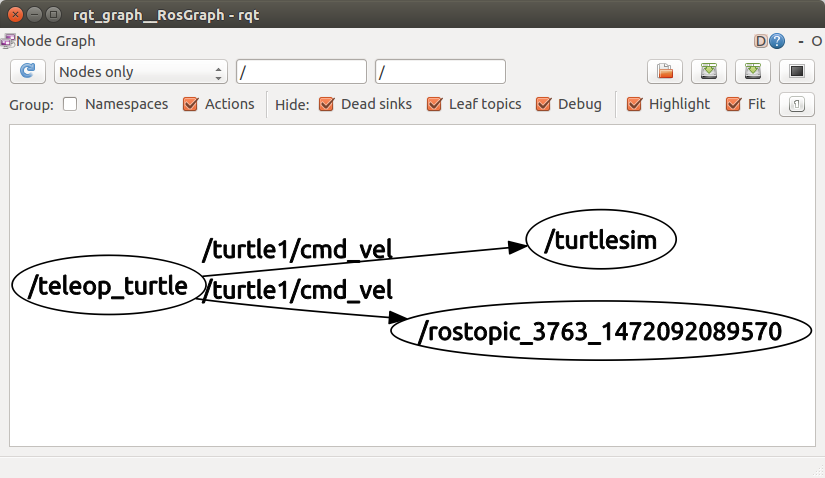Enable grouping by Namespaces
The width and height of the screenshot is (825, 478).
tap(70, 104)
